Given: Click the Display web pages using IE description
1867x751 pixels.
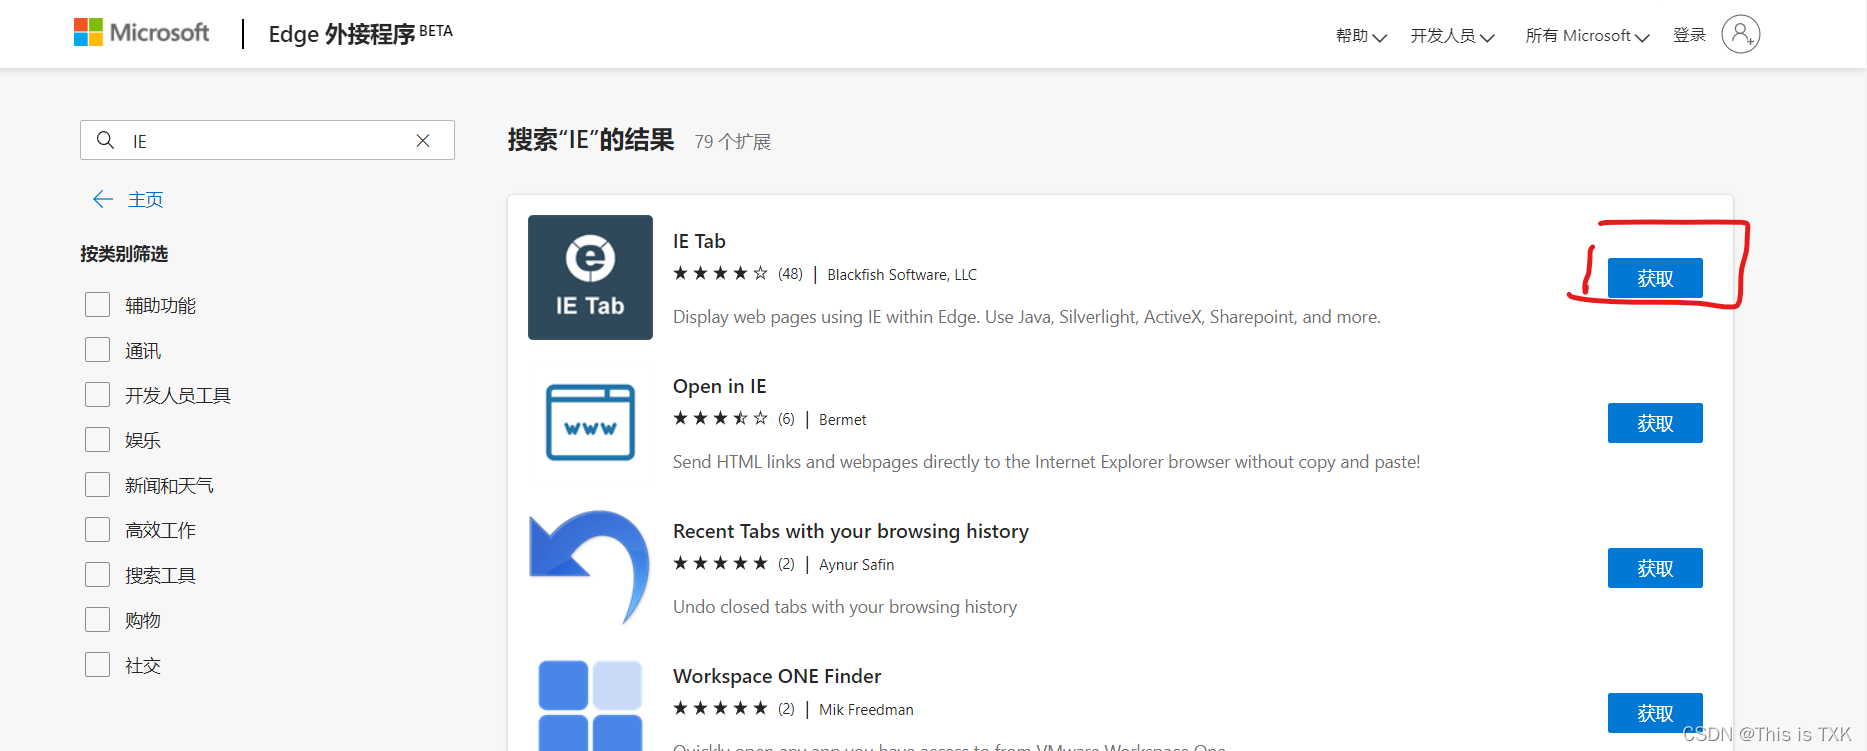Looking at the screenshot, I should click(1027, 317).
